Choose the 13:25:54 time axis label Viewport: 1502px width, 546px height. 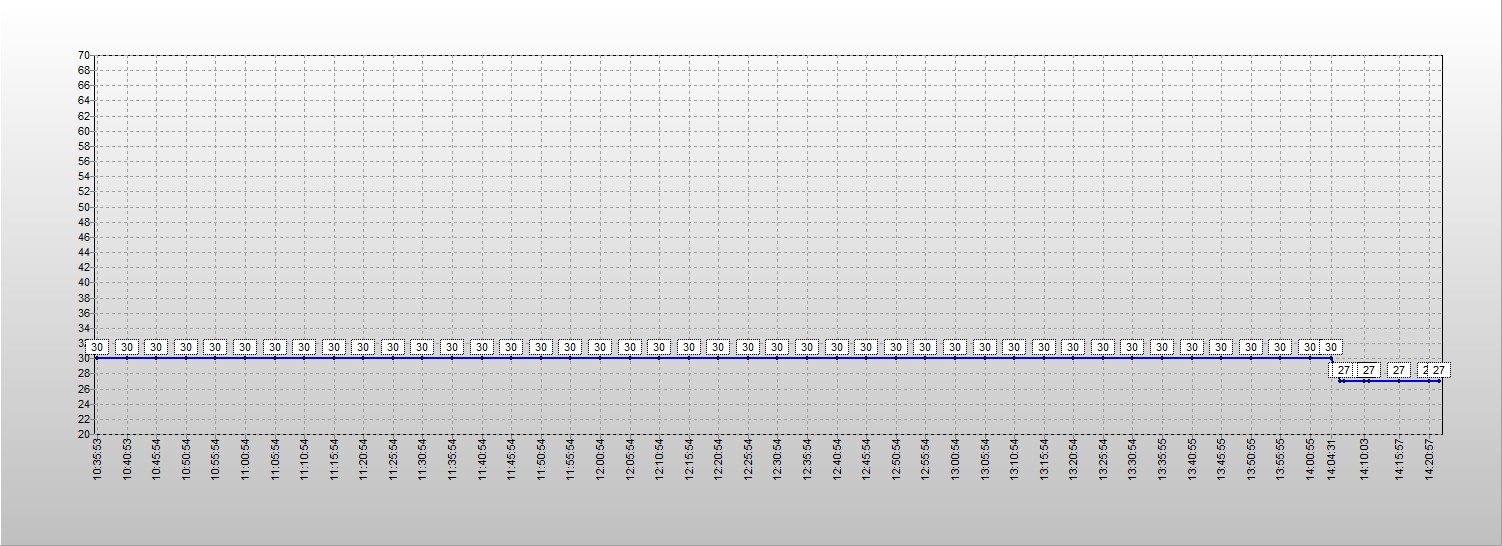pyautogui.click(x=1103, y=459)
